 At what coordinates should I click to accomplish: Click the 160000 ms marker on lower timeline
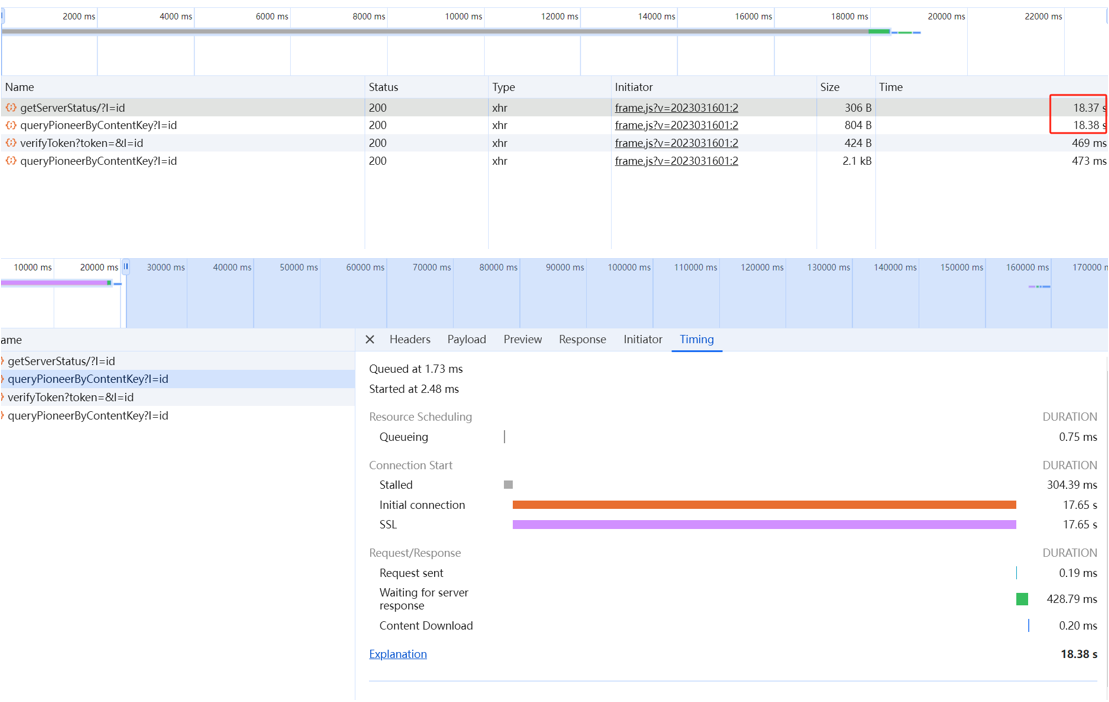pyautogui.click(x=1028, y=267)
